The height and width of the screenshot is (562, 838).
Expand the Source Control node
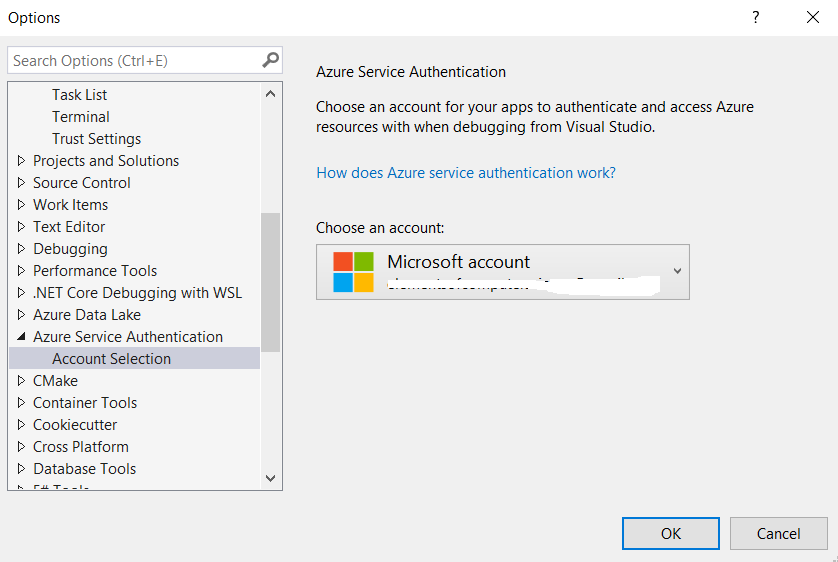[21, 183]
